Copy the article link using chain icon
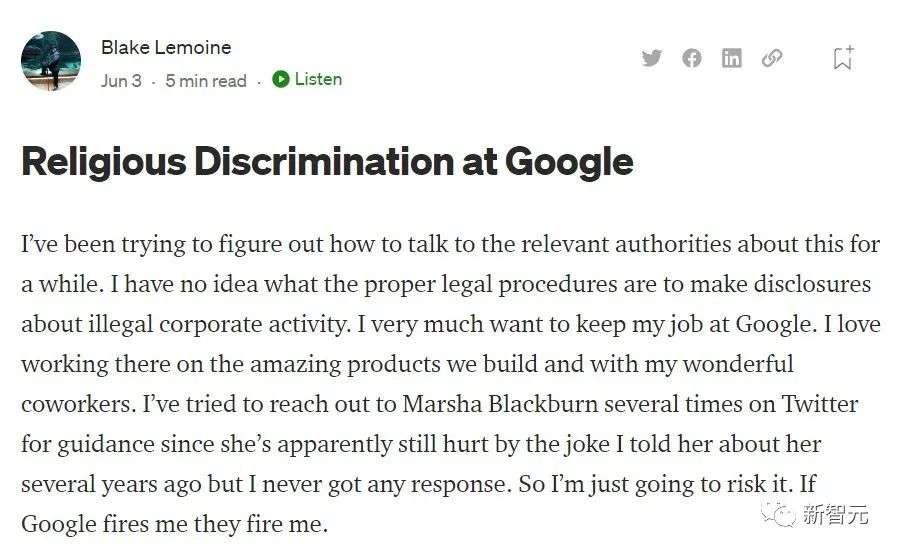897x553 pixels. click(772, 58)
